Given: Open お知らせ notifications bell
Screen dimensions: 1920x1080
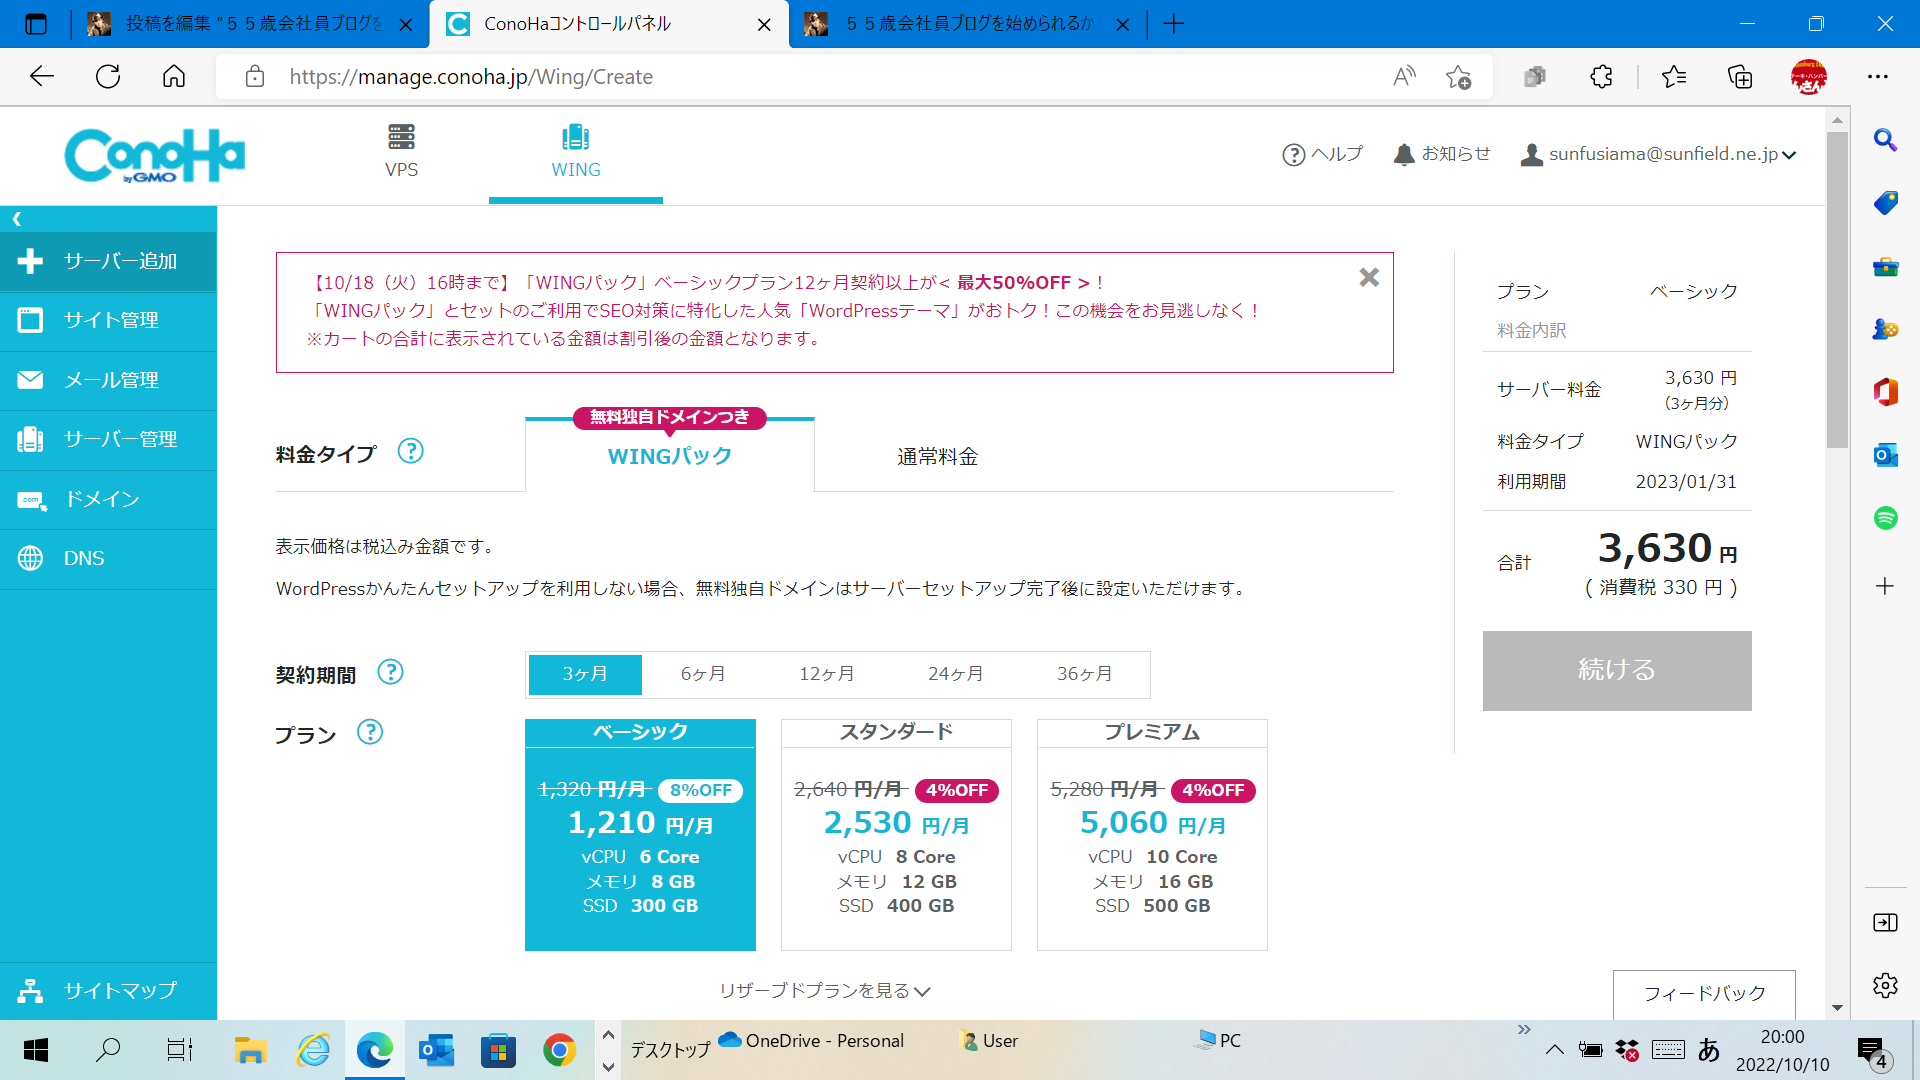Looking at the screenshot, I should click(1442, 154).
